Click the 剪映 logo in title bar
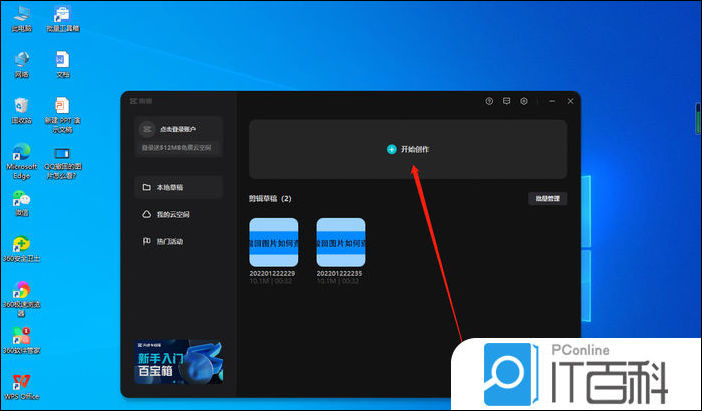 point(141,101)
